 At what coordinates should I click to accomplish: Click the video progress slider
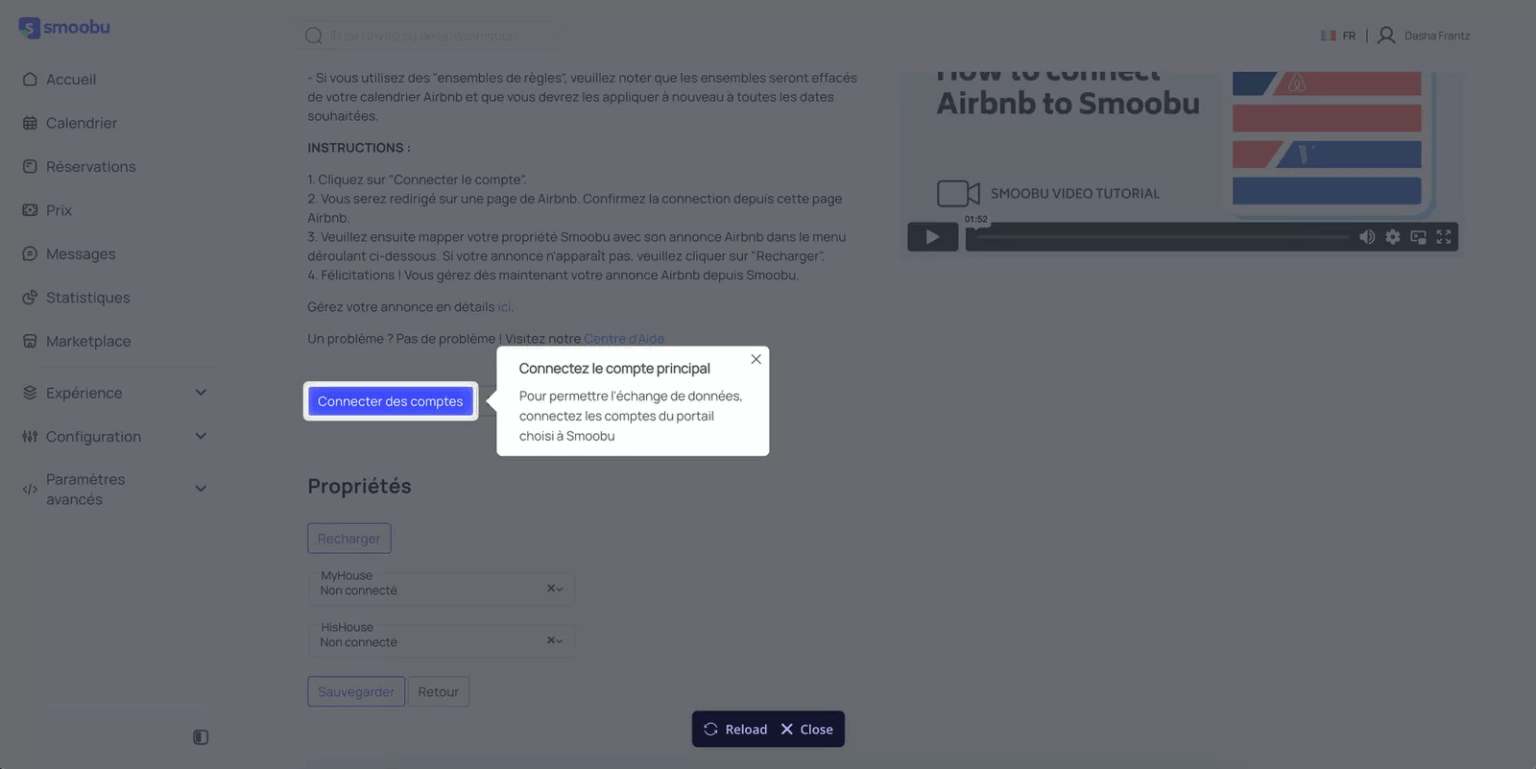pos(1160,237)
